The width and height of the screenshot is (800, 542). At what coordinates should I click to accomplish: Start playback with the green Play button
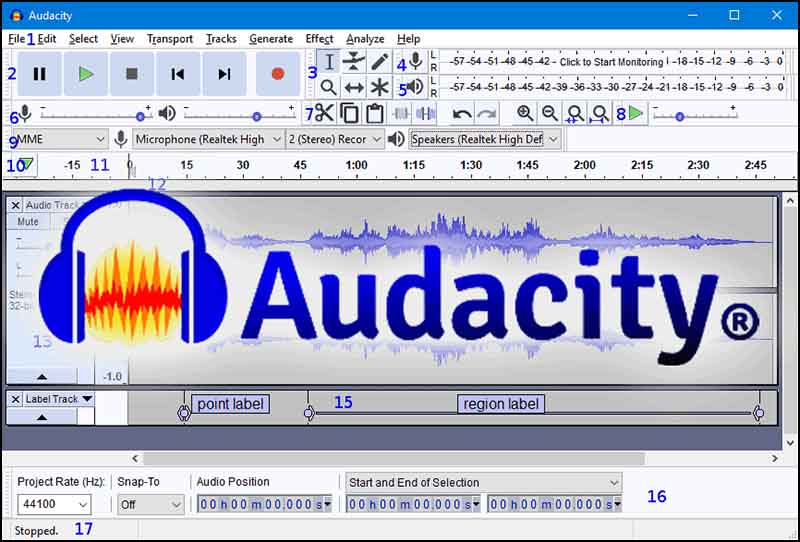click(x=86, y=74)
